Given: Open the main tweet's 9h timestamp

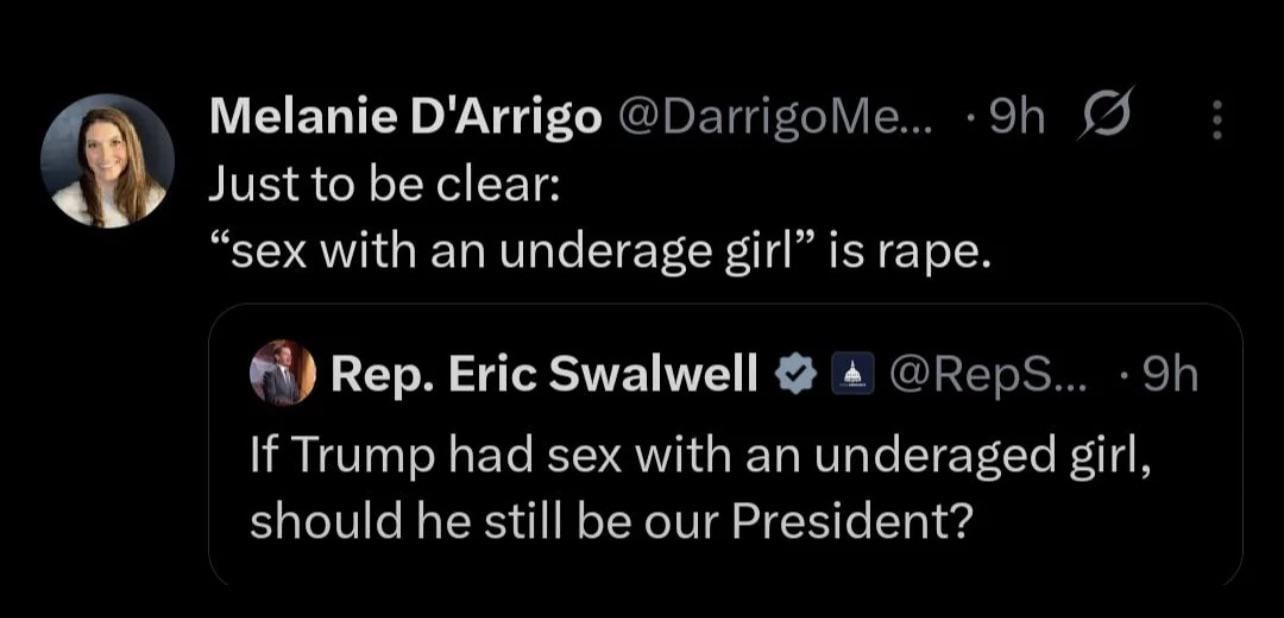Looking at the screenshot, I should (1015, 120).
